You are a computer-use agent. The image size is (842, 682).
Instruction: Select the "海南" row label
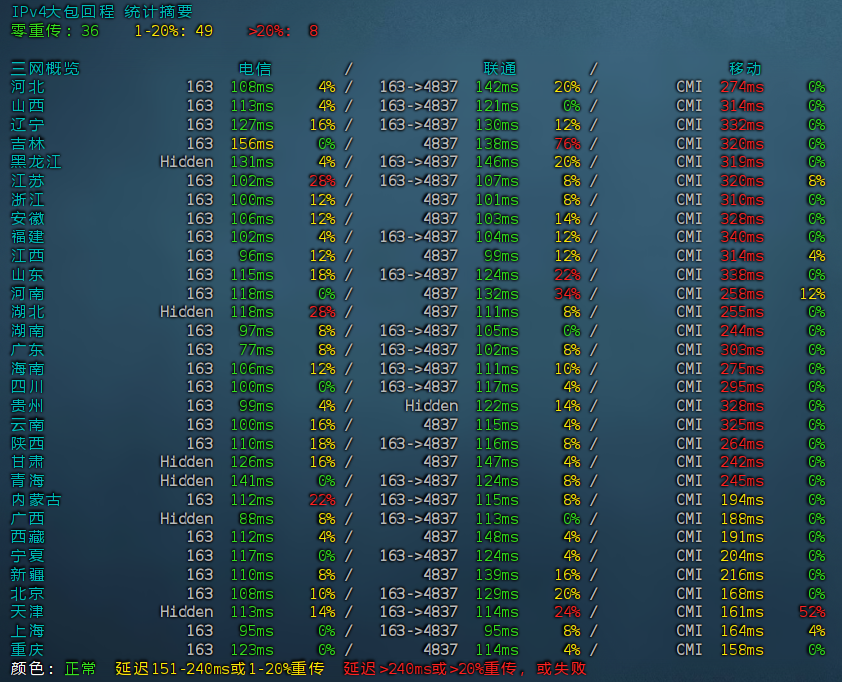(28, 368)
